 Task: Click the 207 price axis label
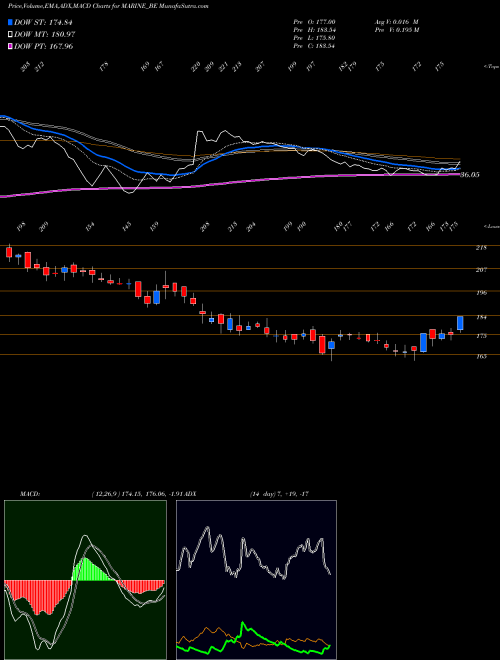click(x=481, y=270)
